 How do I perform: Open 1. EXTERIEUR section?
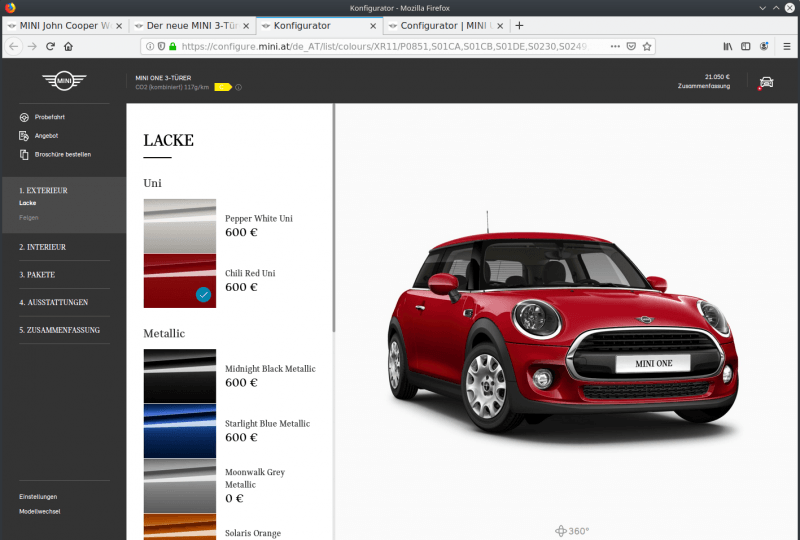pos(43,190)
